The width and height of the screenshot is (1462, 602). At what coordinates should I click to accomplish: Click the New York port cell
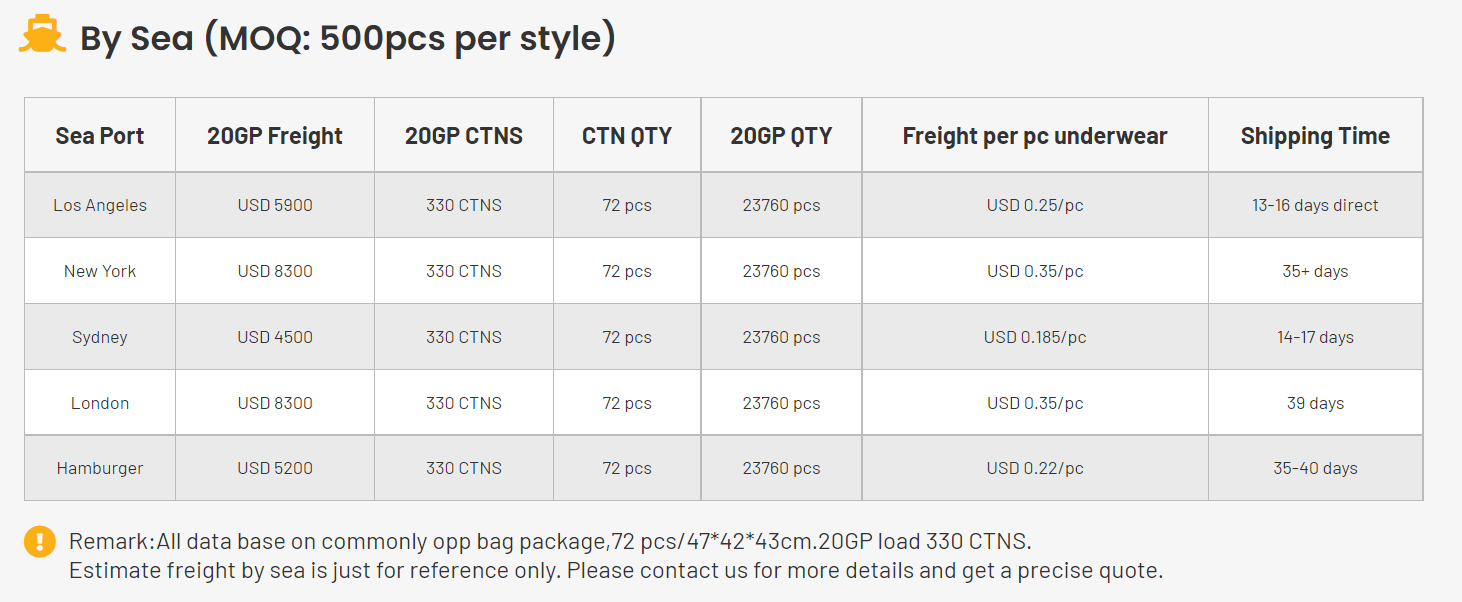(x=100, y=271)
